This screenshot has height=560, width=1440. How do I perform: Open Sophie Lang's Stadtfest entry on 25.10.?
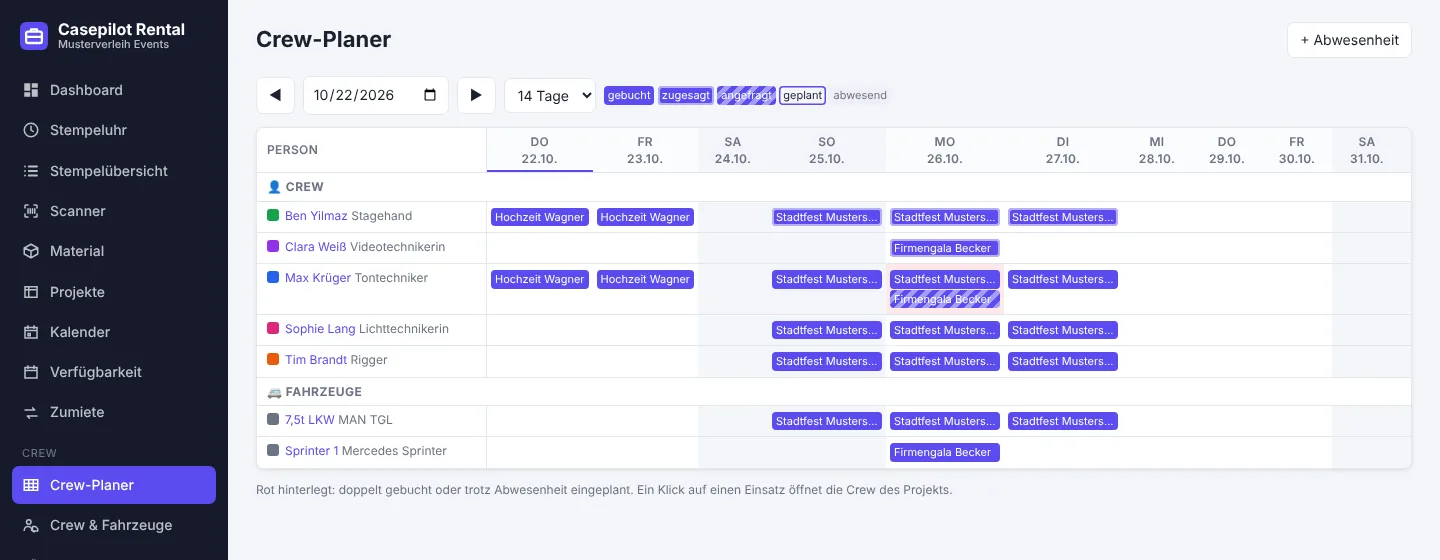coord(827,330)
